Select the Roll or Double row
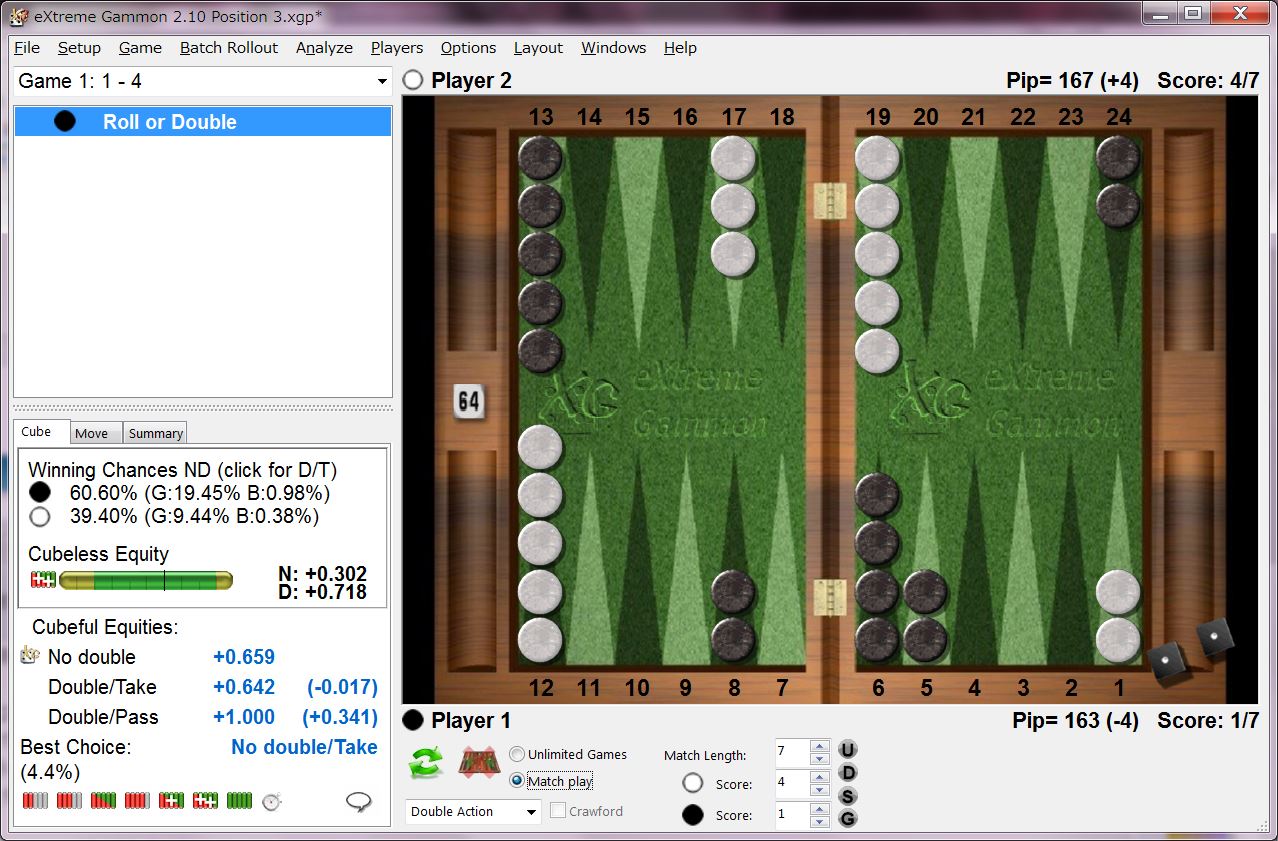The height and width of the screenshot is (841, 1278). point(203,122)
